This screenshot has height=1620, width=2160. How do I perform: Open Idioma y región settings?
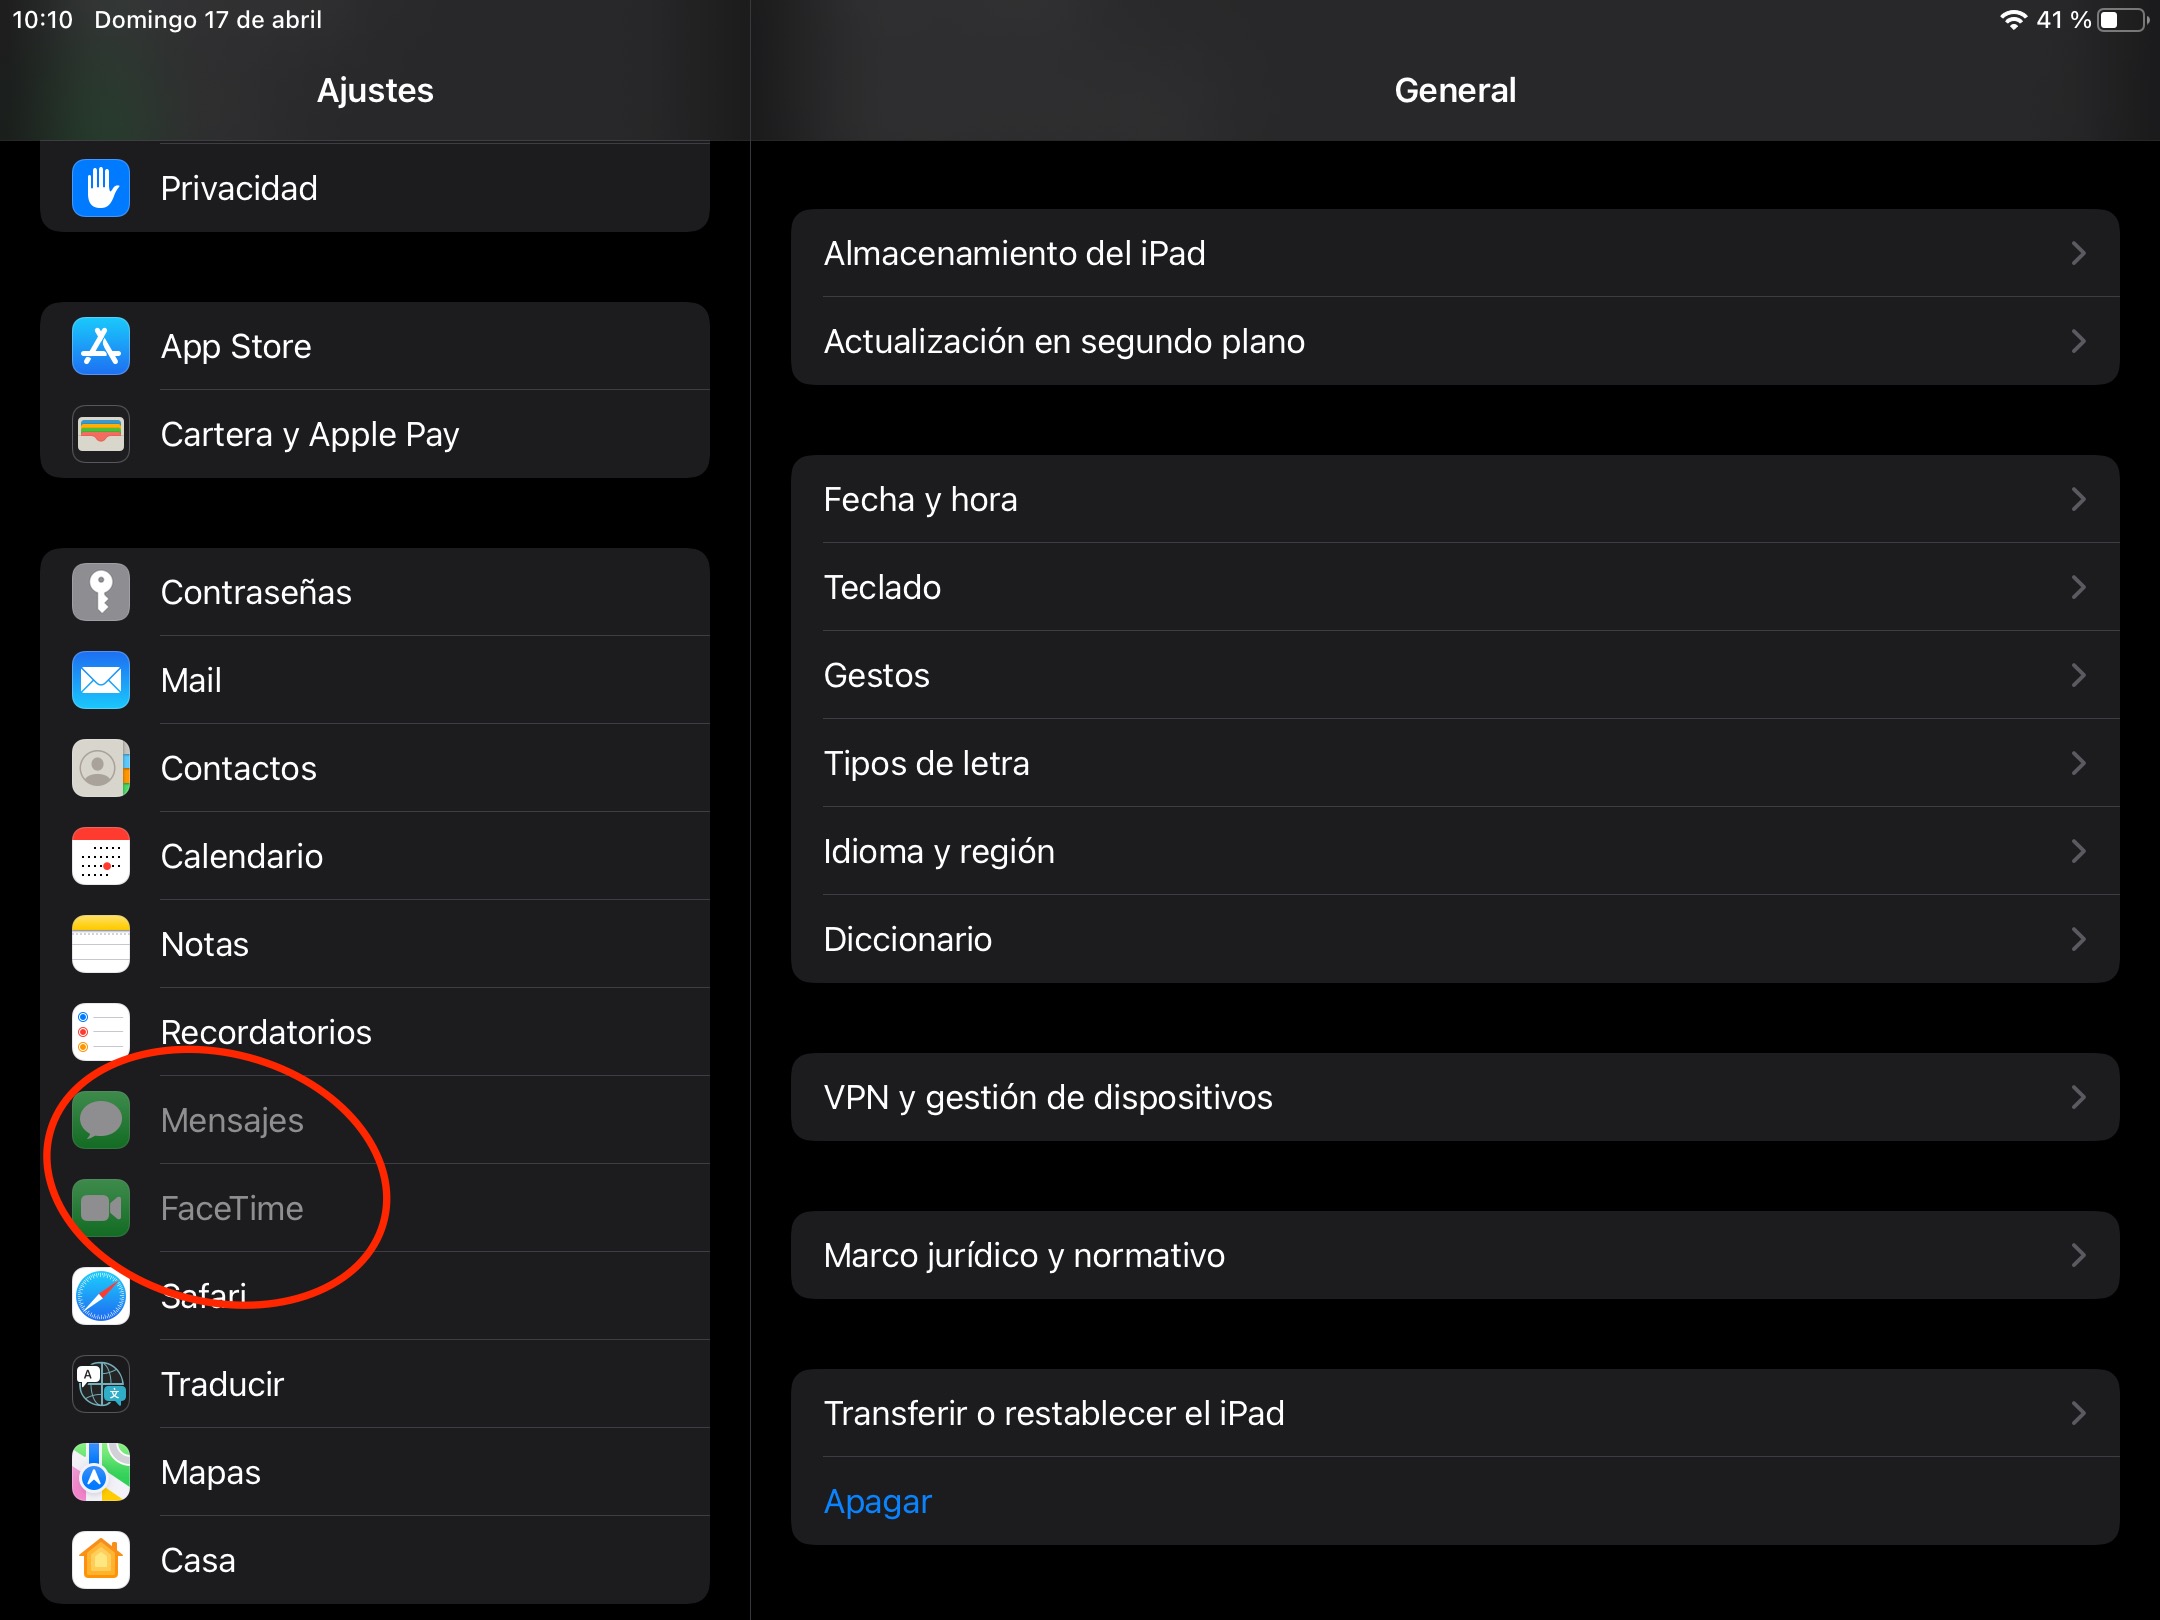point(1455,851)
